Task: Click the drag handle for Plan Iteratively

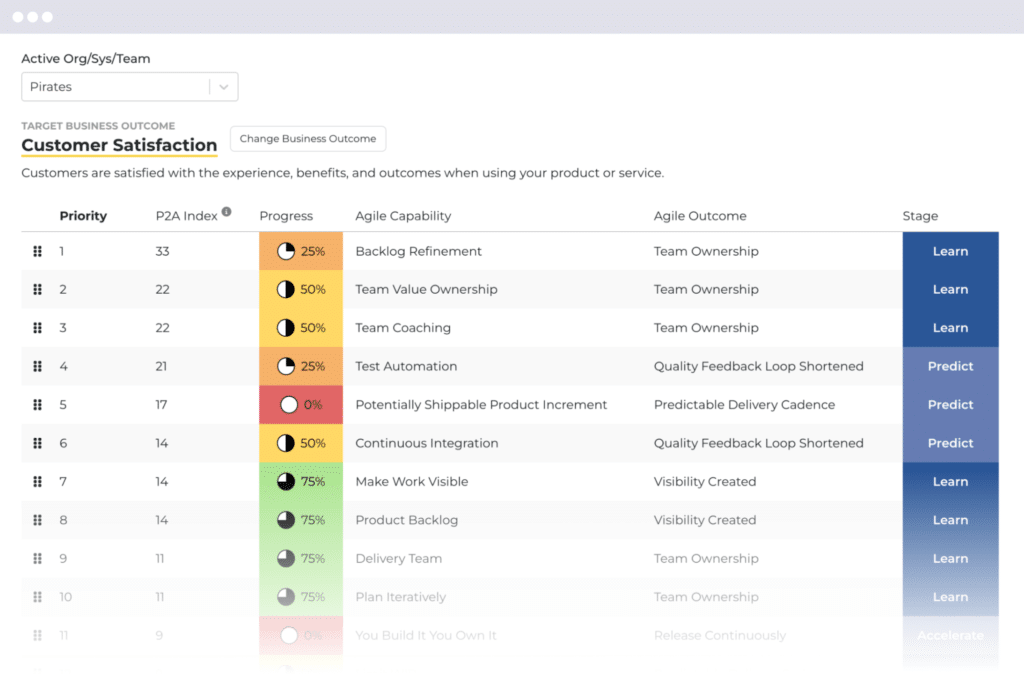Action: pos(37,597)
